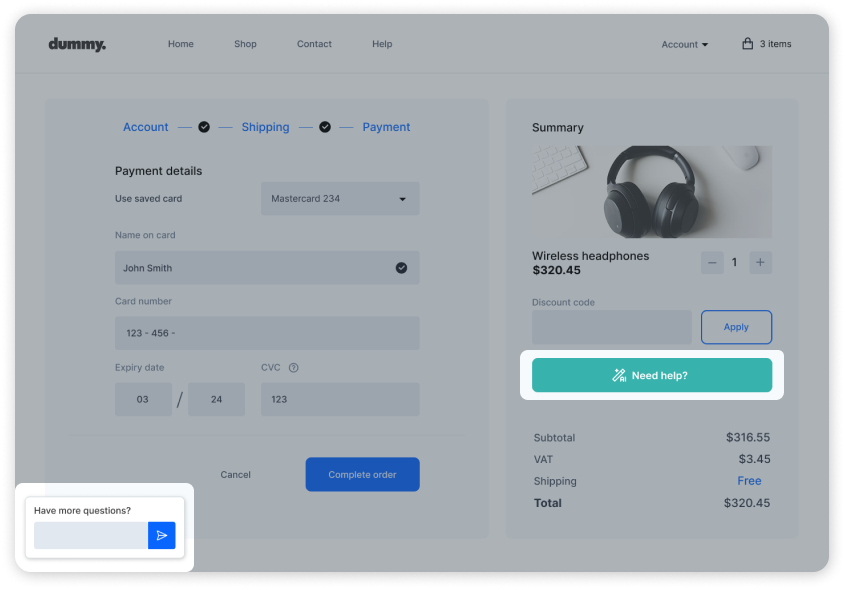Click the Payment details heading
The height and width of the screenshot is (590, 846).
[x=159, y=171]
